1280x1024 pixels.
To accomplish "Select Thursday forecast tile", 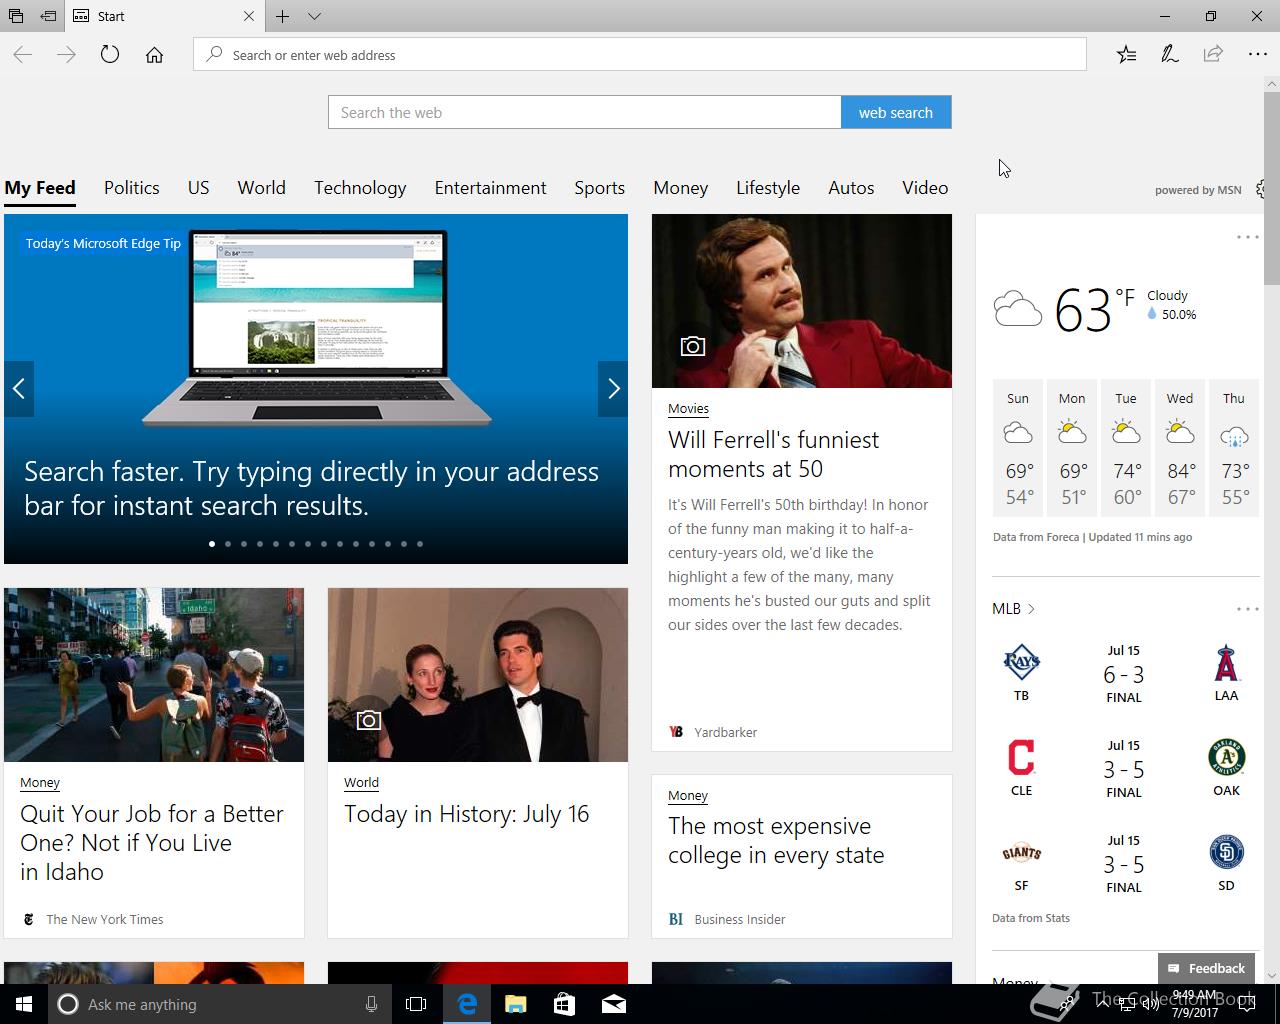I will point(1234,447).
